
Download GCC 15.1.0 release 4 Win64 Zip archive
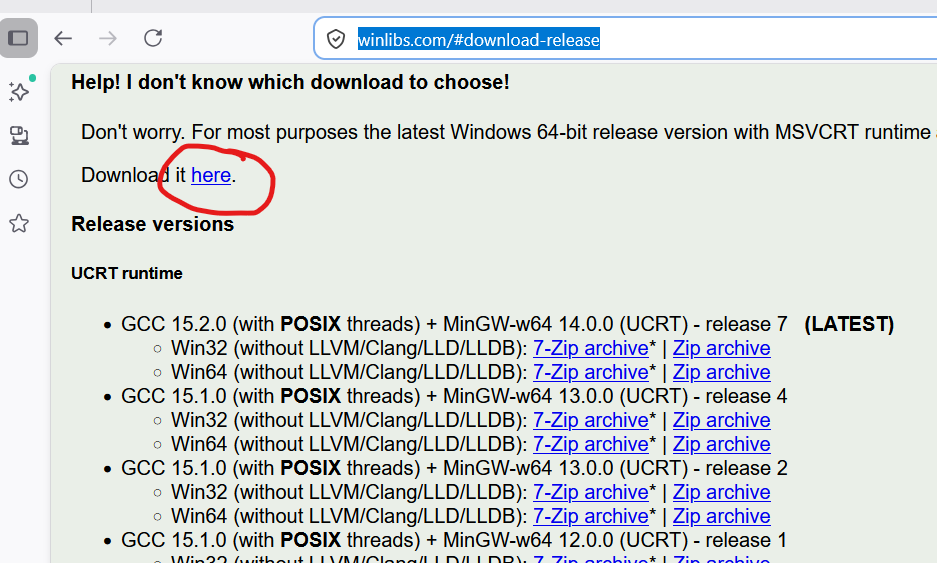pos(721,444)
